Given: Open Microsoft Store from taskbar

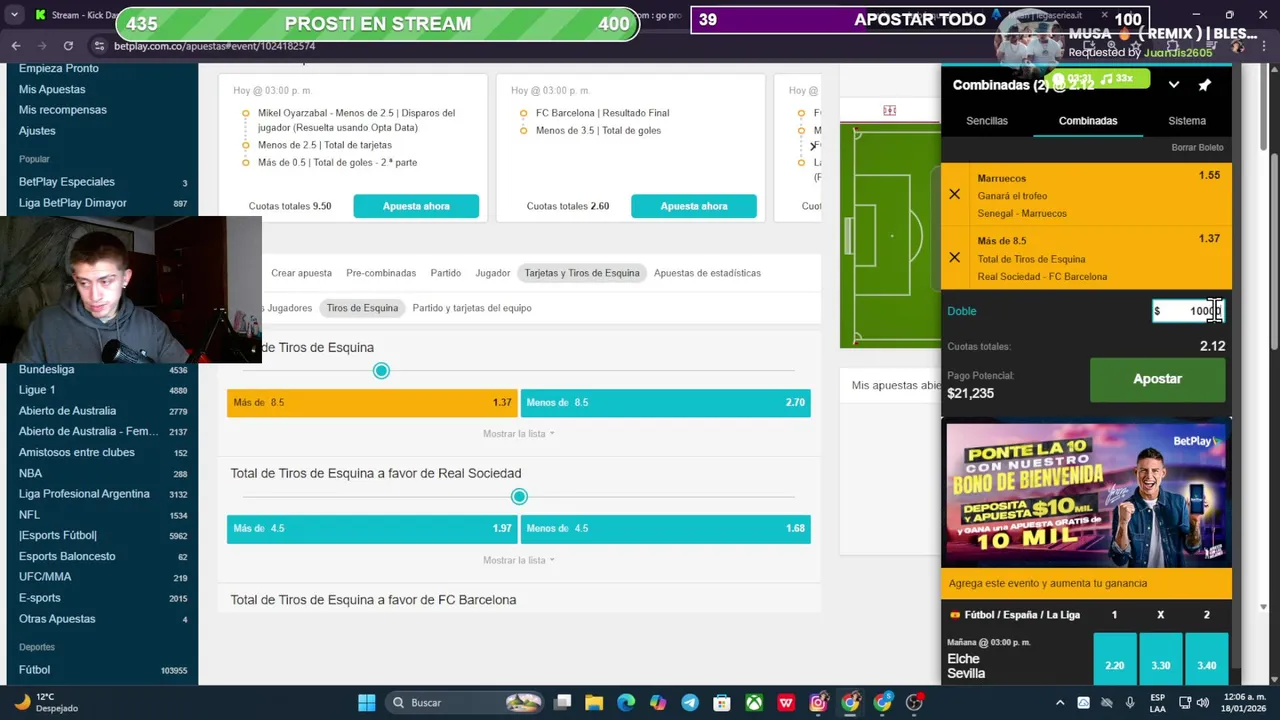Looking at the screenshot, I should click(x=722, y=702).
